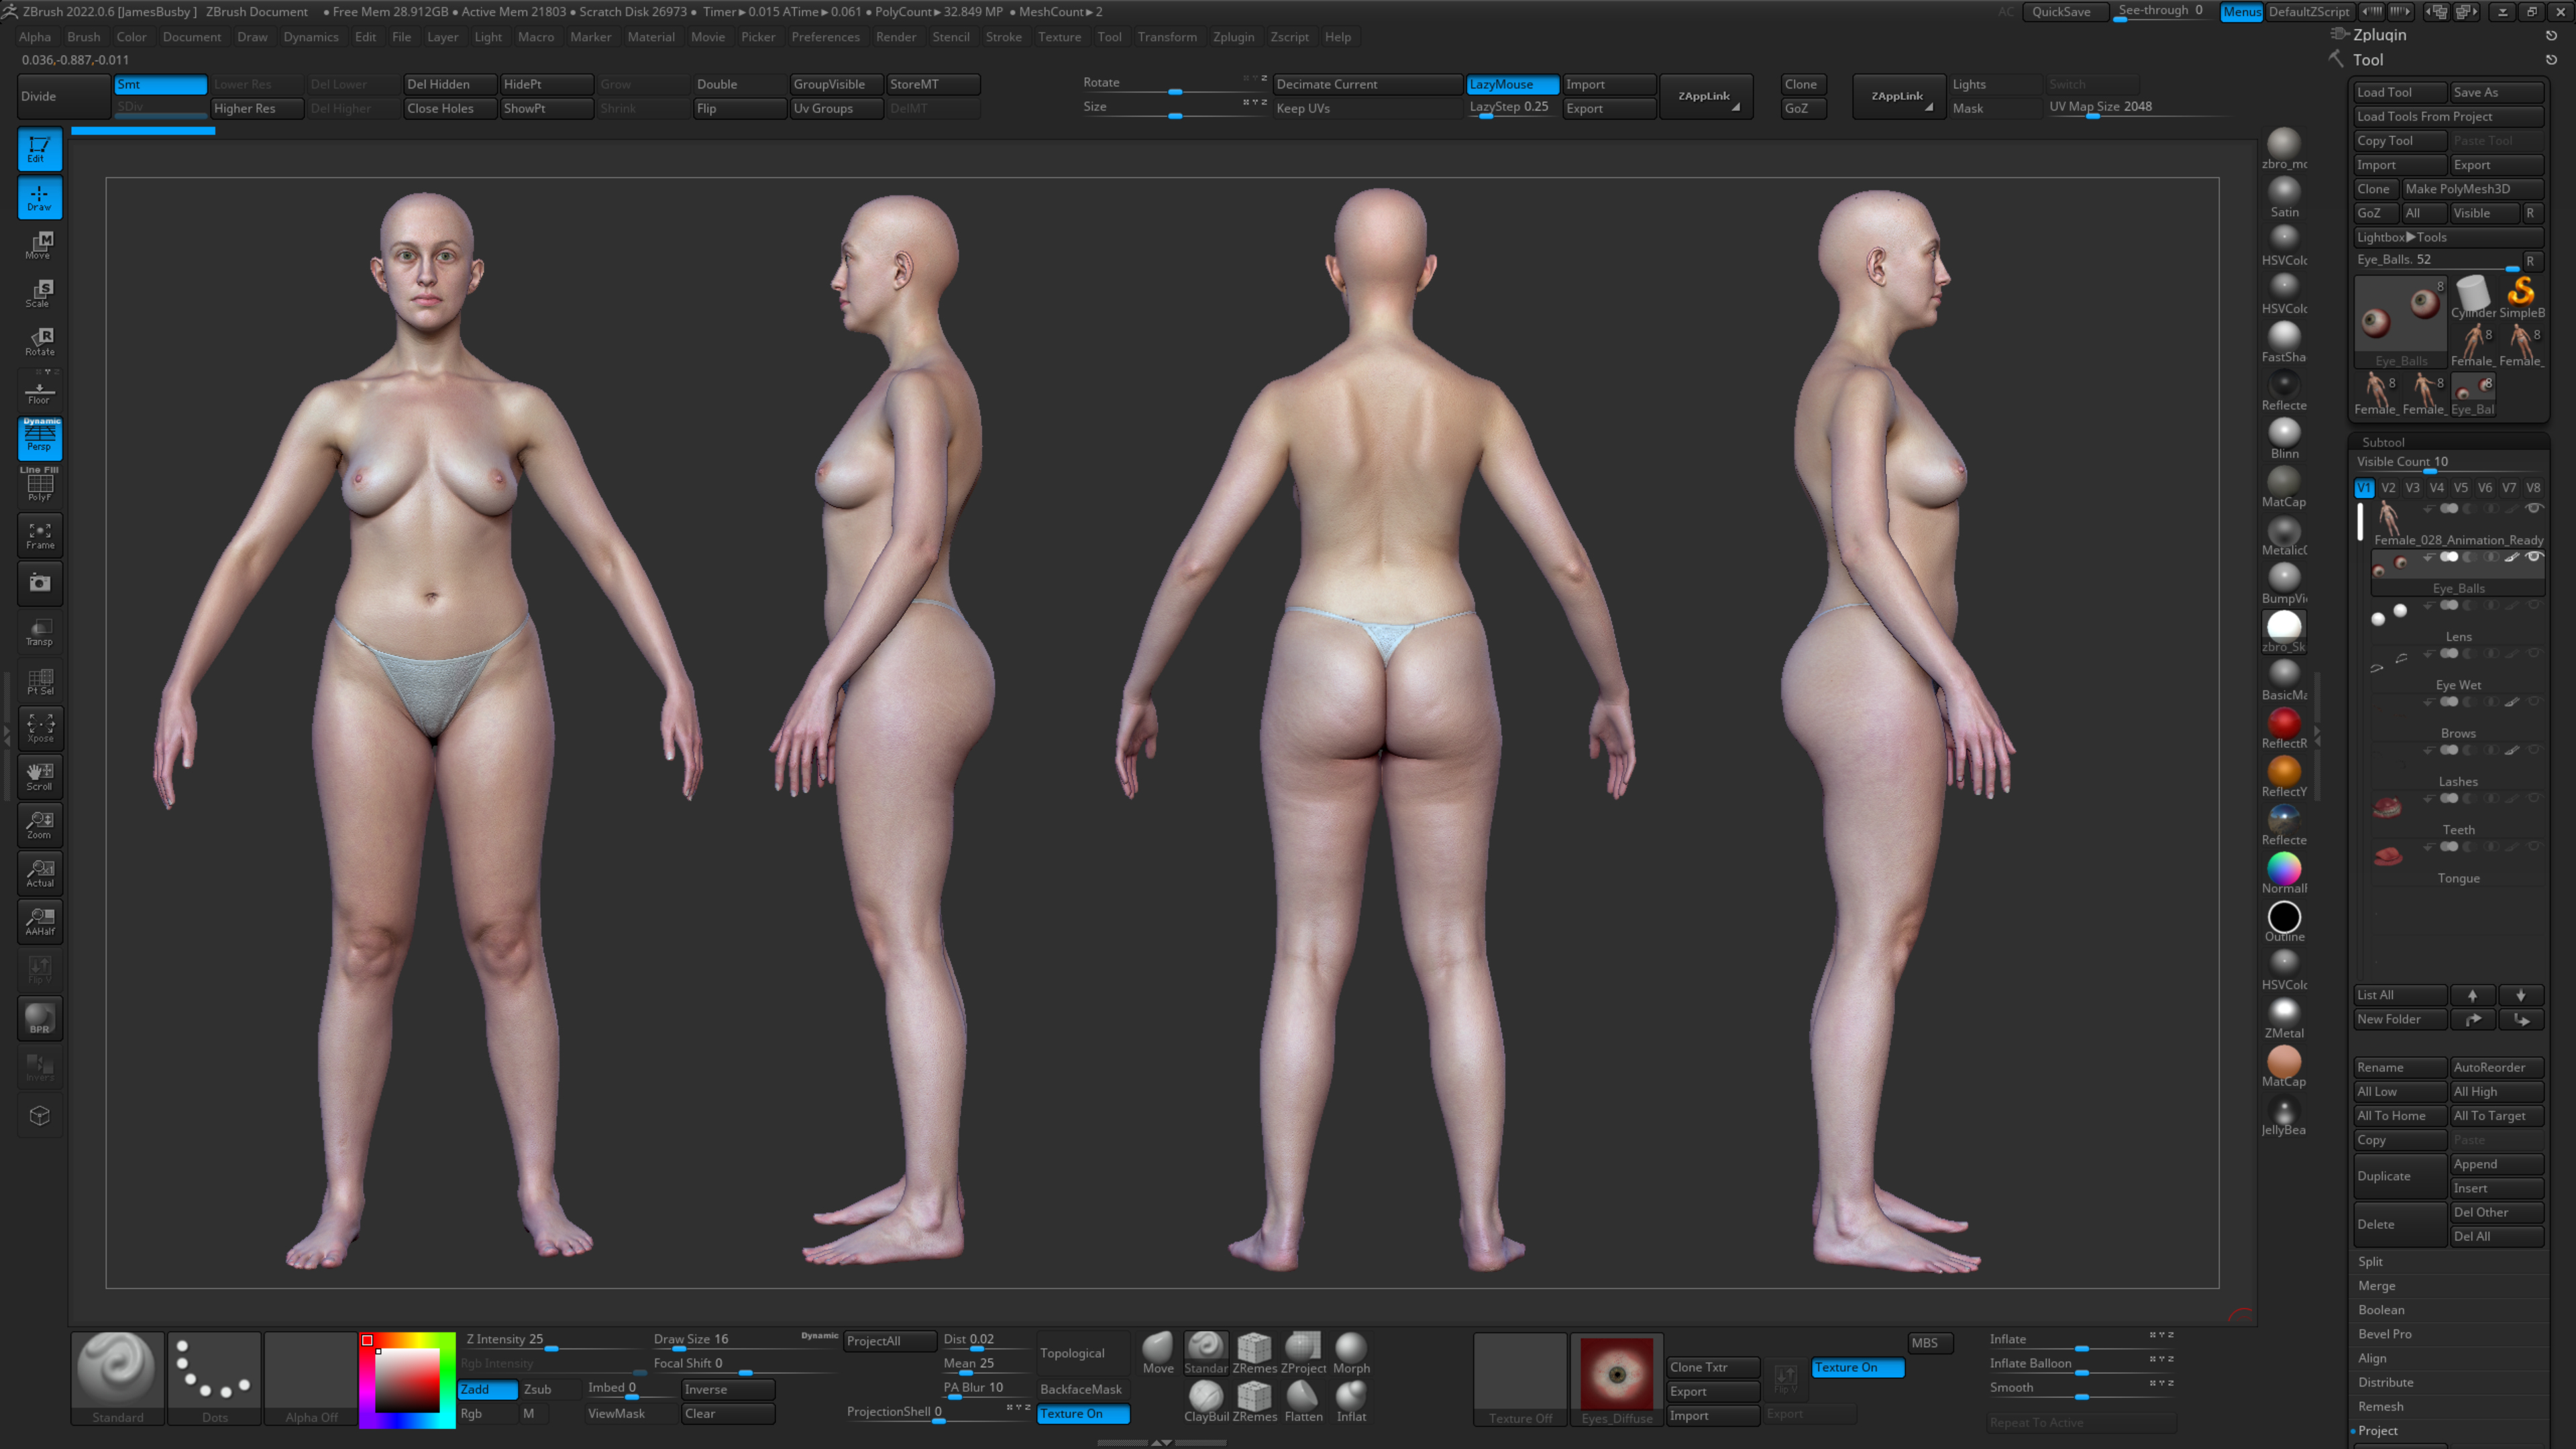Select the Move tool icon in left shelf

pos(40,245)
